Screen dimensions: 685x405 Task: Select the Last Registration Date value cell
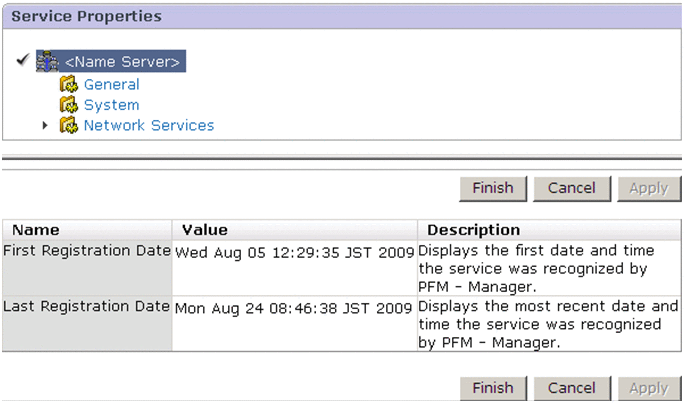tap(294, 307)
